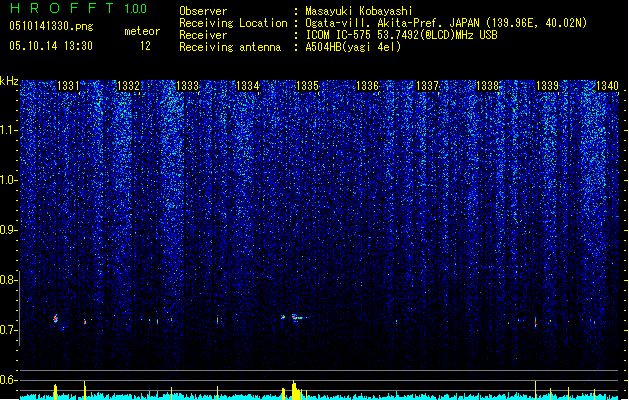This screenshot has height=400, width=629.
Task: Click the 0.6 kHz axis label
Action: point(8,380)
